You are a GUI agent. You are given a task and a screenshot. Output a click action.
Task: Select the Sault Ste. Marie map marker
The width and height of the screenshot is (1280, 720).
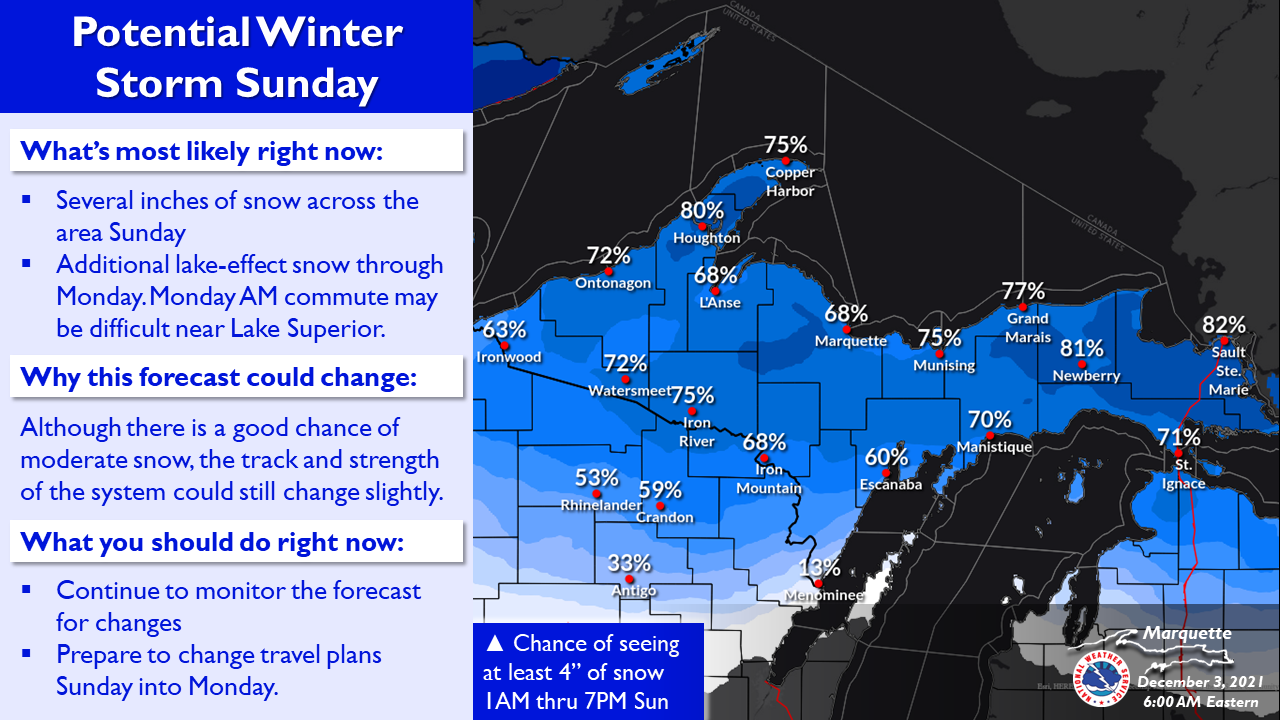pos(1224,341)
